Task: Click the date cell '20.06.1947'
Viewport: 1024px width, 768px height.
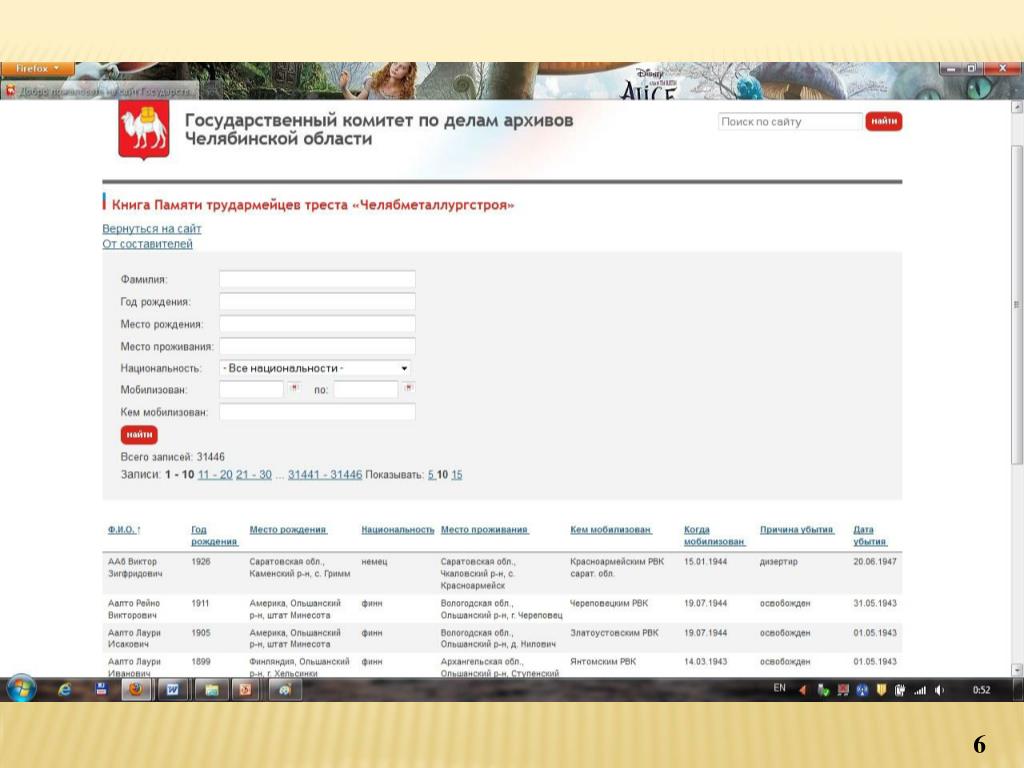Action: pos(875,562)
